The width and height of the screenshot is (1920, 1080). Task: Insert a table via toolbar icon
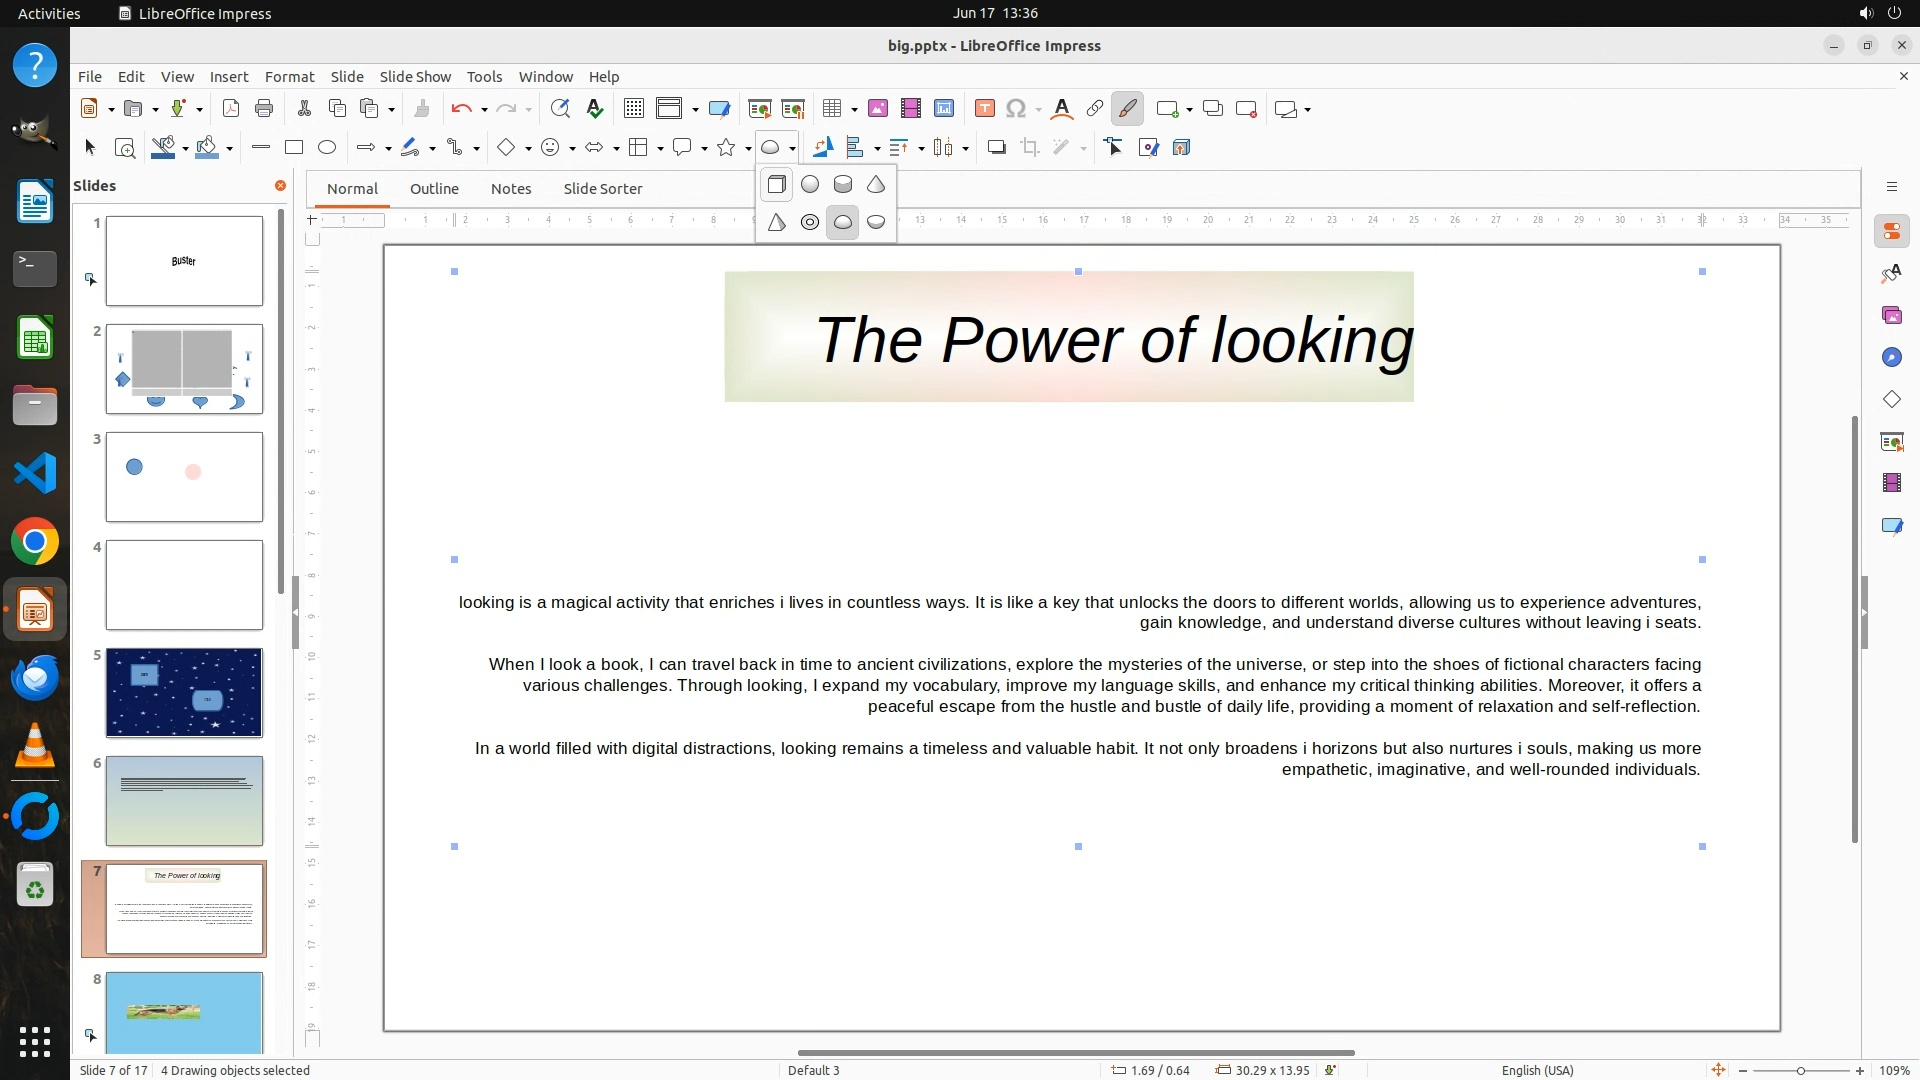pos(831,109)
